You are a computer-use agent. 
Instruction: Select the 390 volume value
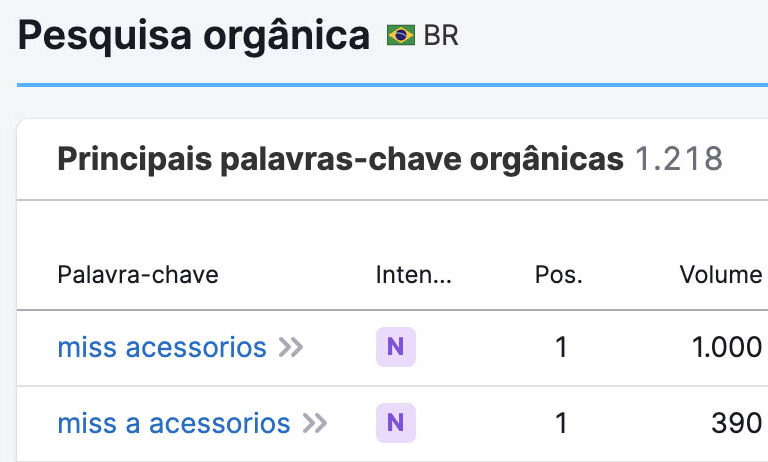coord(736,423)
